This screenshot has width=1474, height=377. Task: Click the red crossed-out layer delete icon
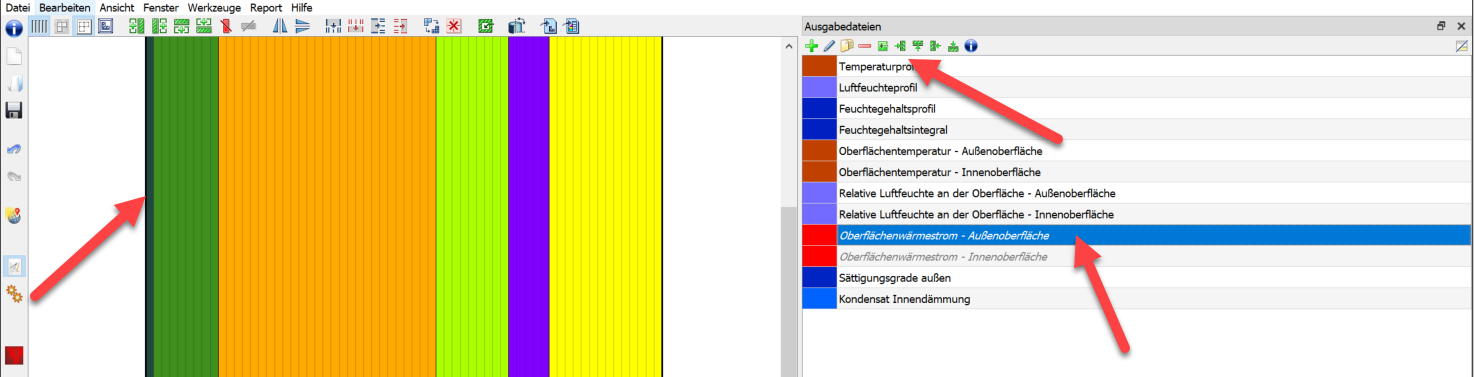(225, 27)
